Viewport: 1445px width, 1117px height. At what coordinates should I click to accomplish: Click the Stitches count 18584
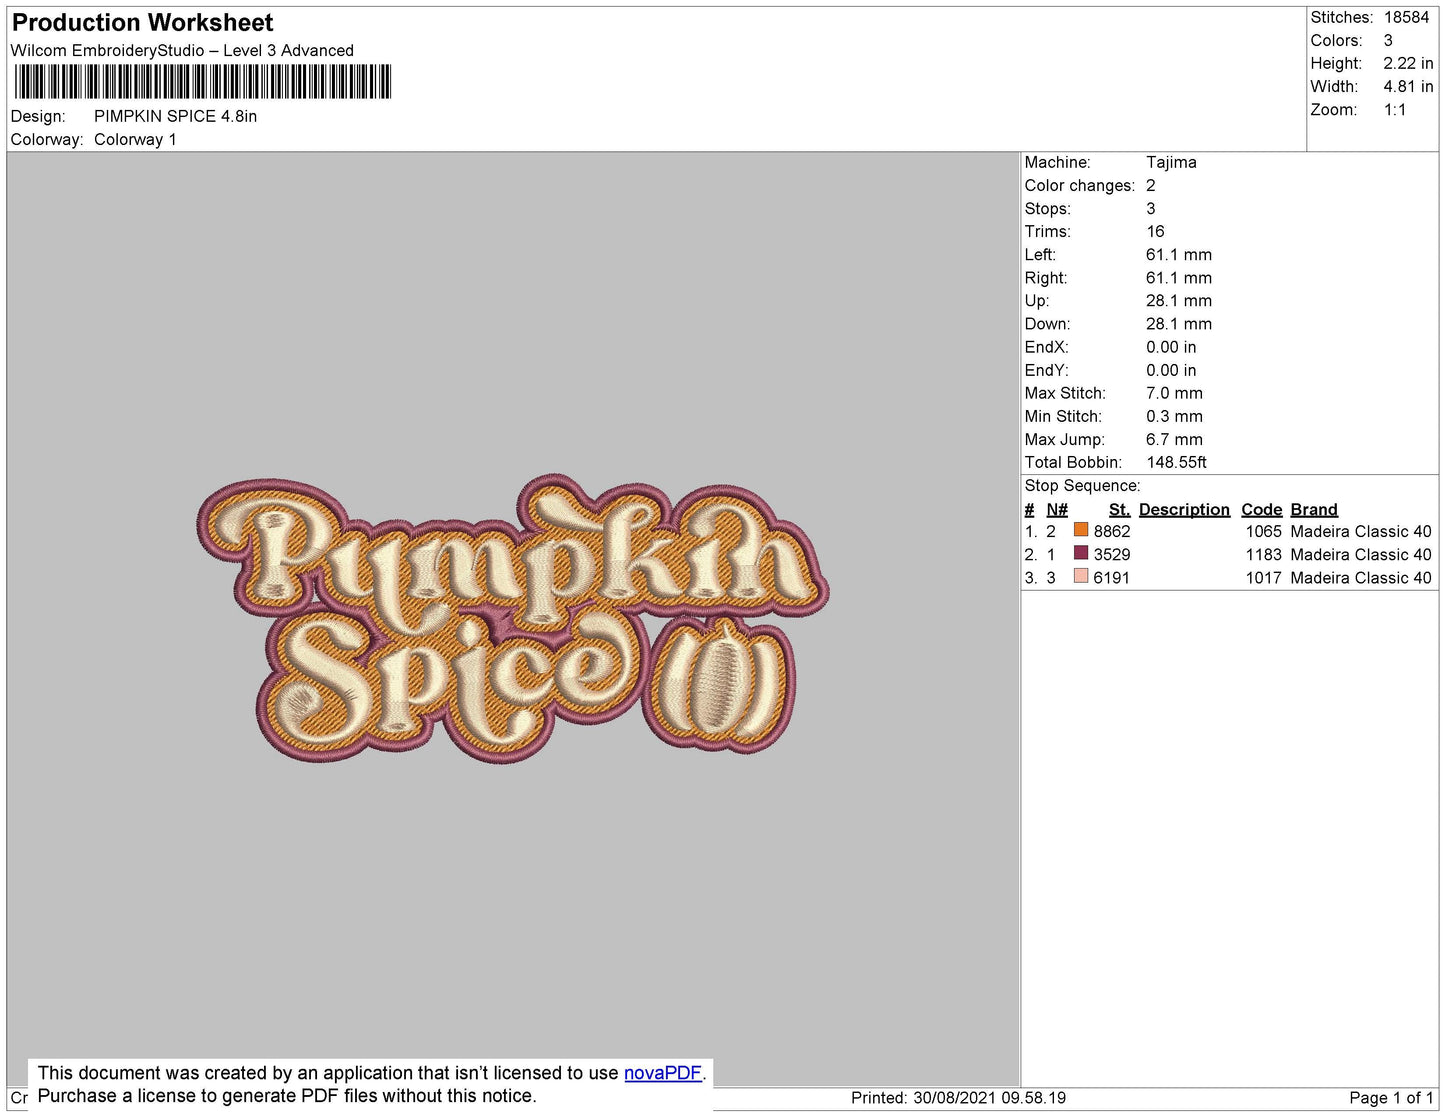click(x=1406, y=17)
